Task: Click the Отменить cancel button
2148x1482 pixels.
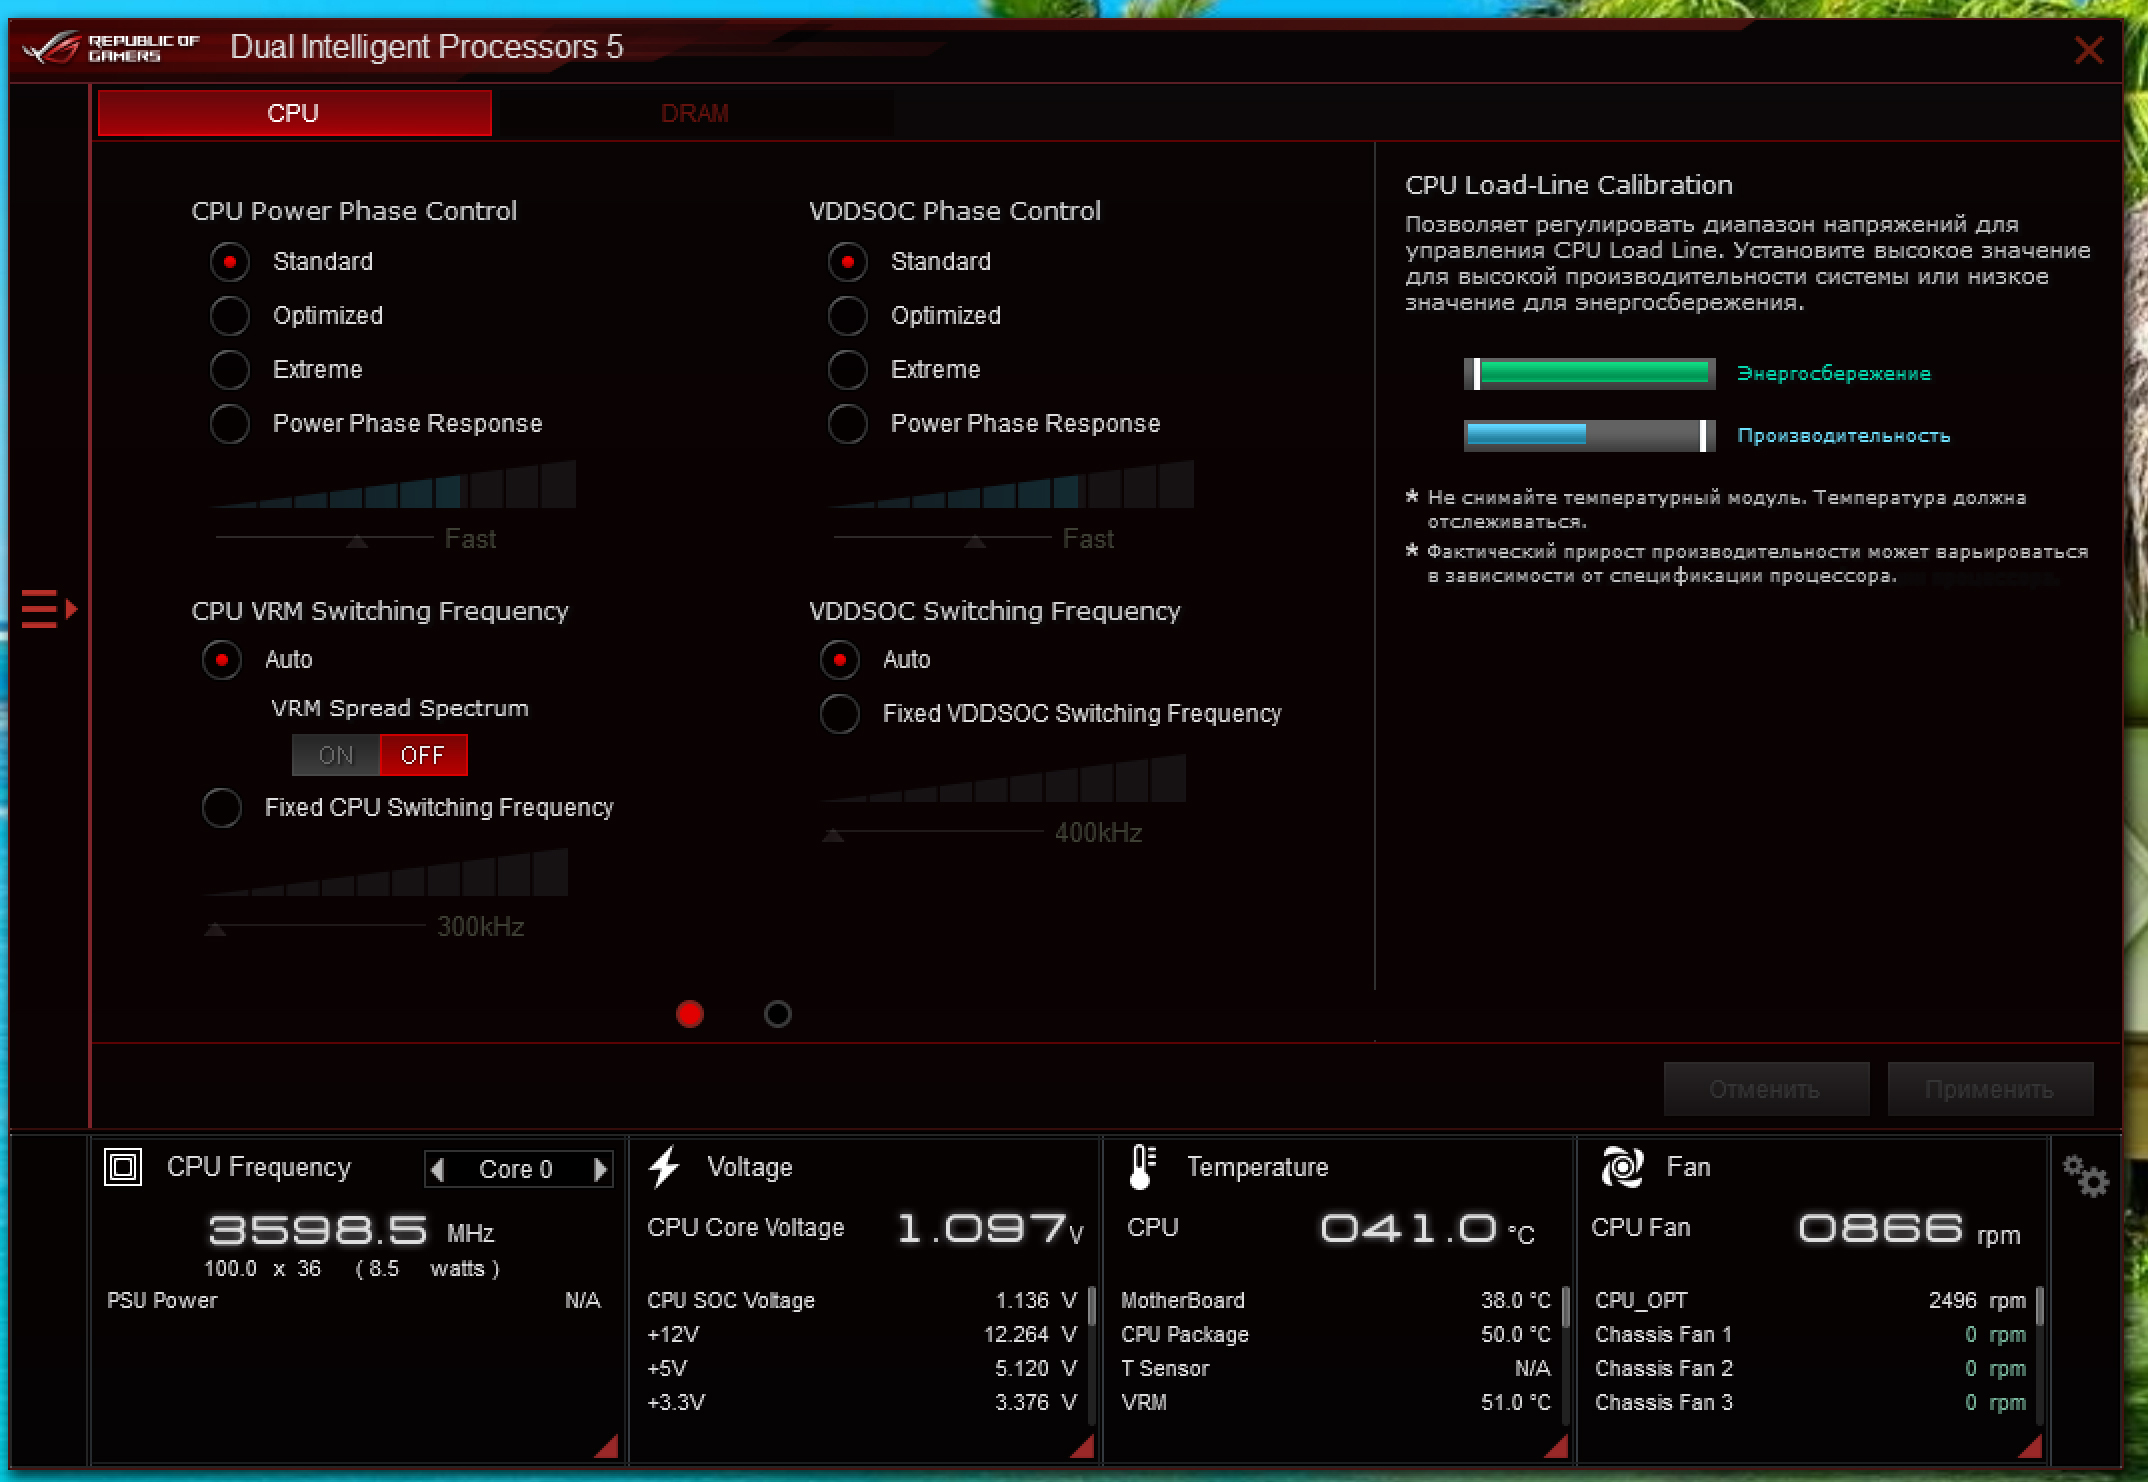Action: point(1765,1089)
